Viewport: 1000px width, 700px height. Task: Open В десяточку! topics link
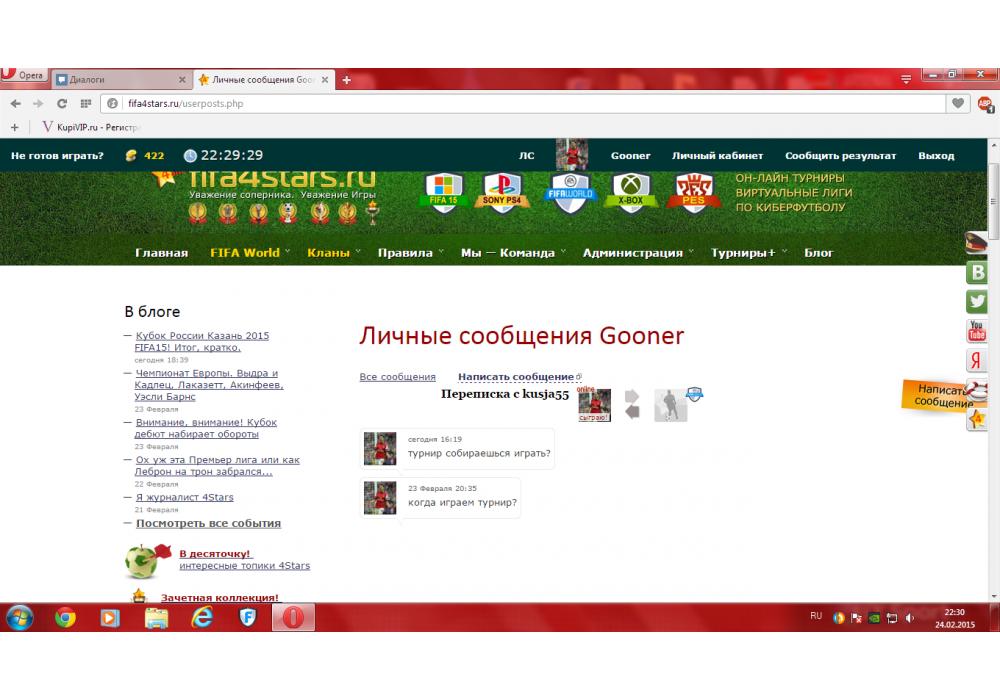point(214,554)
